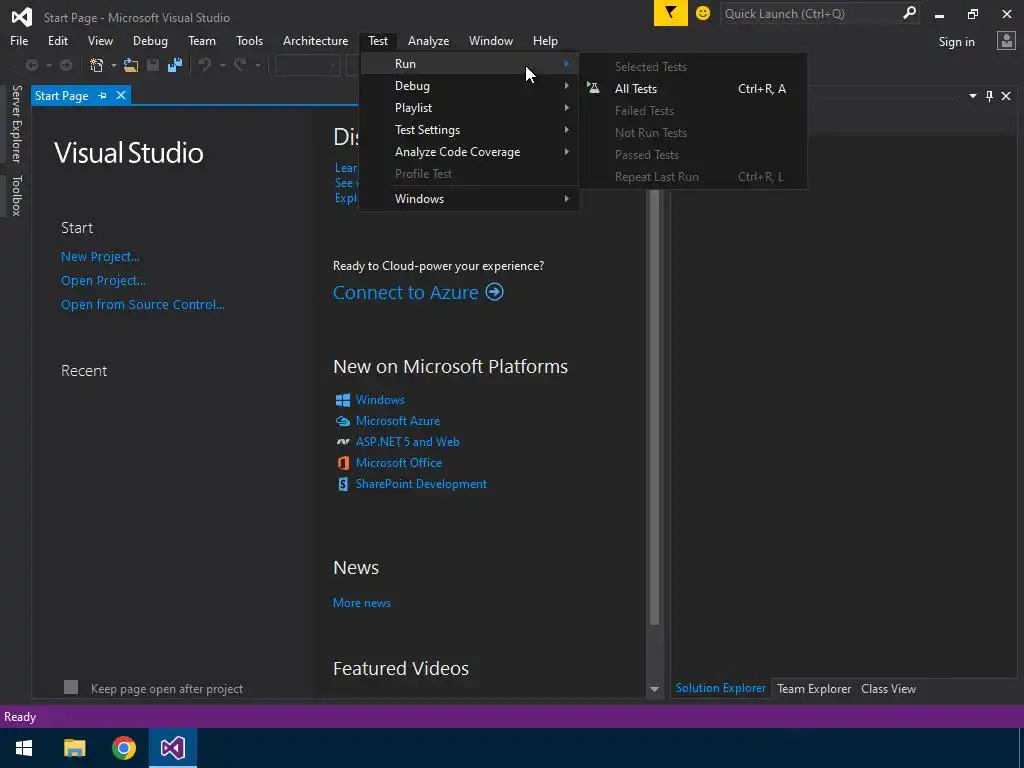Expand the Playlist submenu
The height and width of the screenshot is (768, 1024).
(x=469, y=108)
